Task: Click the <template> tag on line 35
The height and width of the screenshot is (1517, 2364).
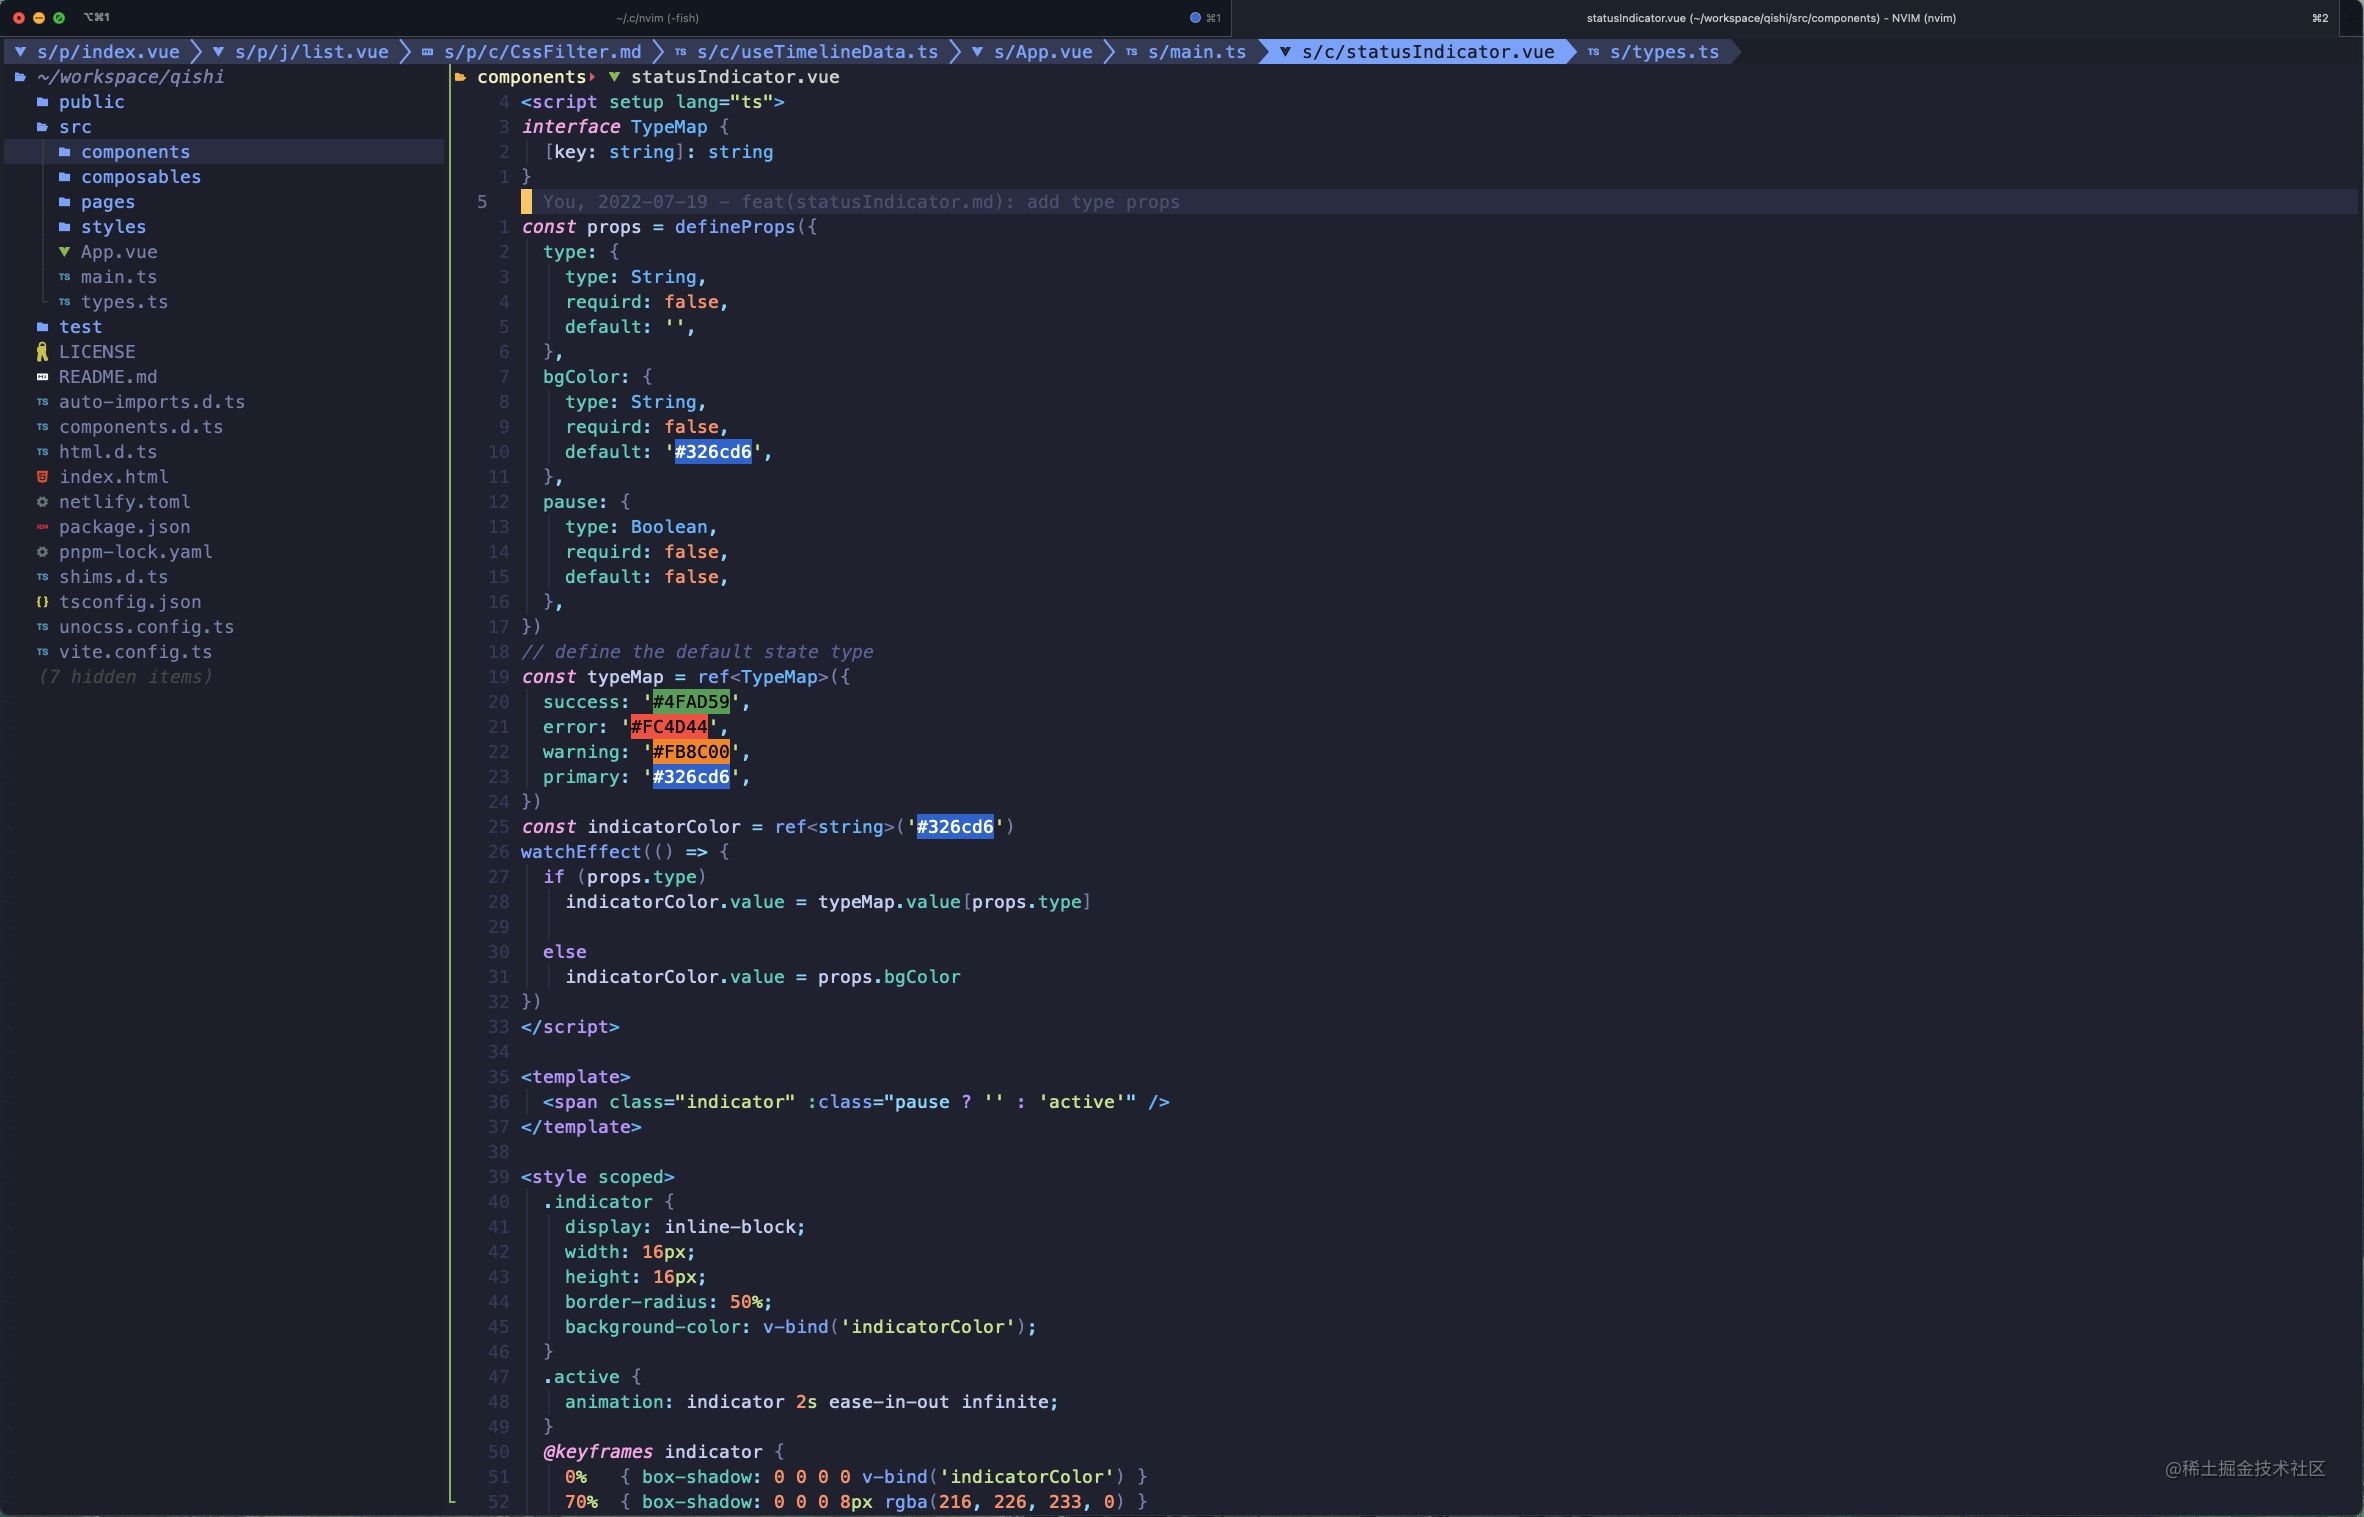Action: tap(575, 1077)
